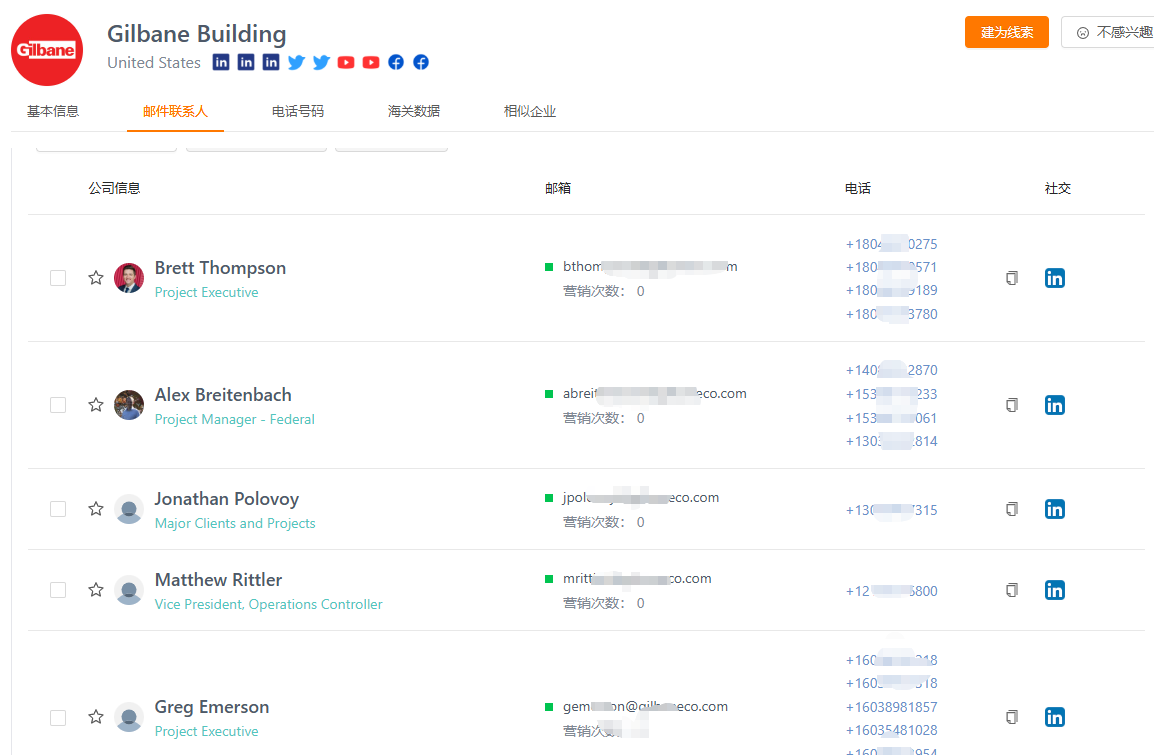Star Matthew Rittler as favorite
Viewport: 1154px width, 755px height.
[96, 589]
